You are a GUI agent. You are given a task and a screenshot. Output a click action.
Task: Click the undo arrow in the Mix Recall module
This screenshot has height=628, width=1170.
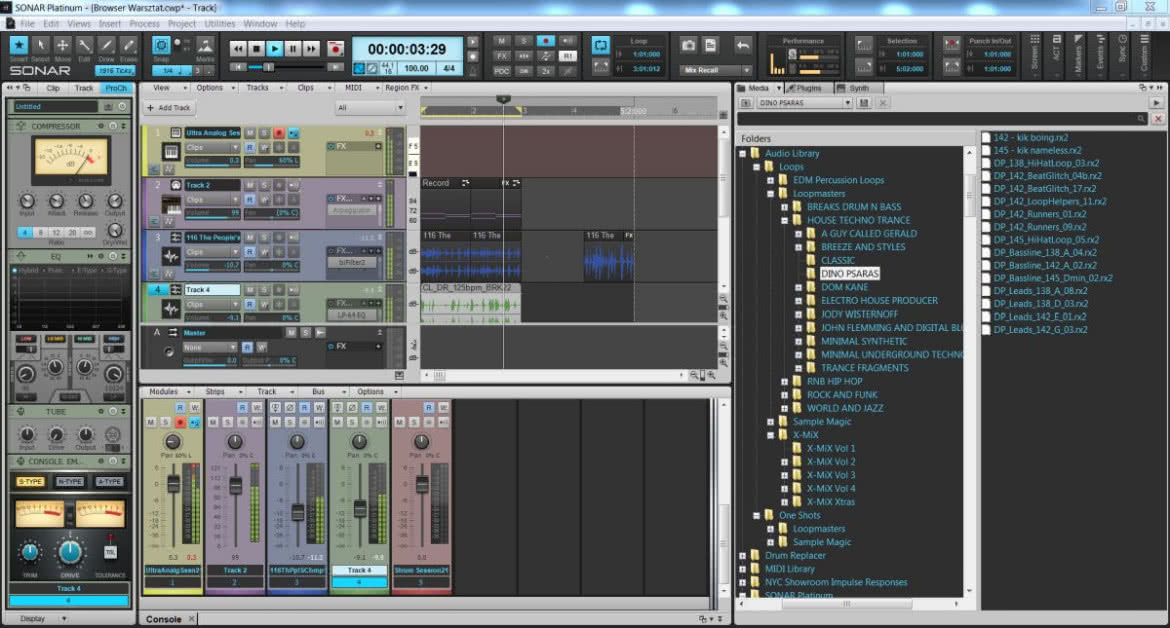742,45
